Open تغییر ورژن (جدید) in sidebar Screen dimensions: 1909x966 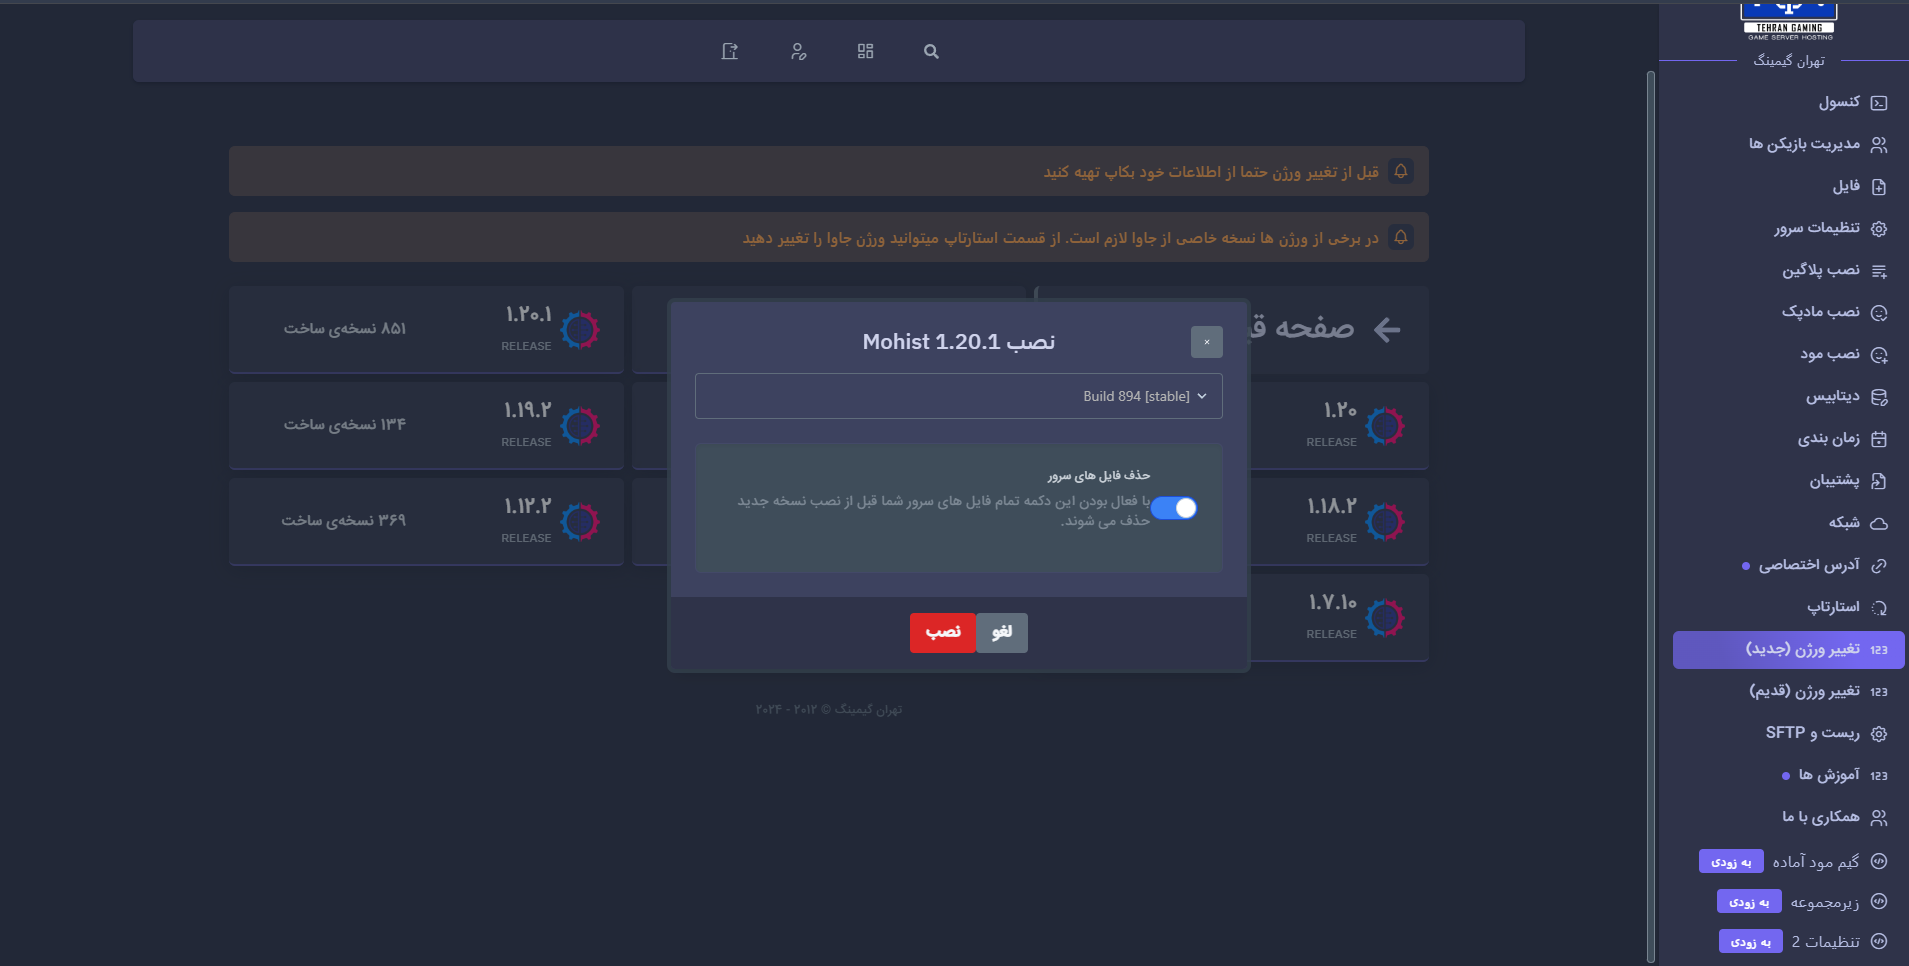[x=1789, y=650]
